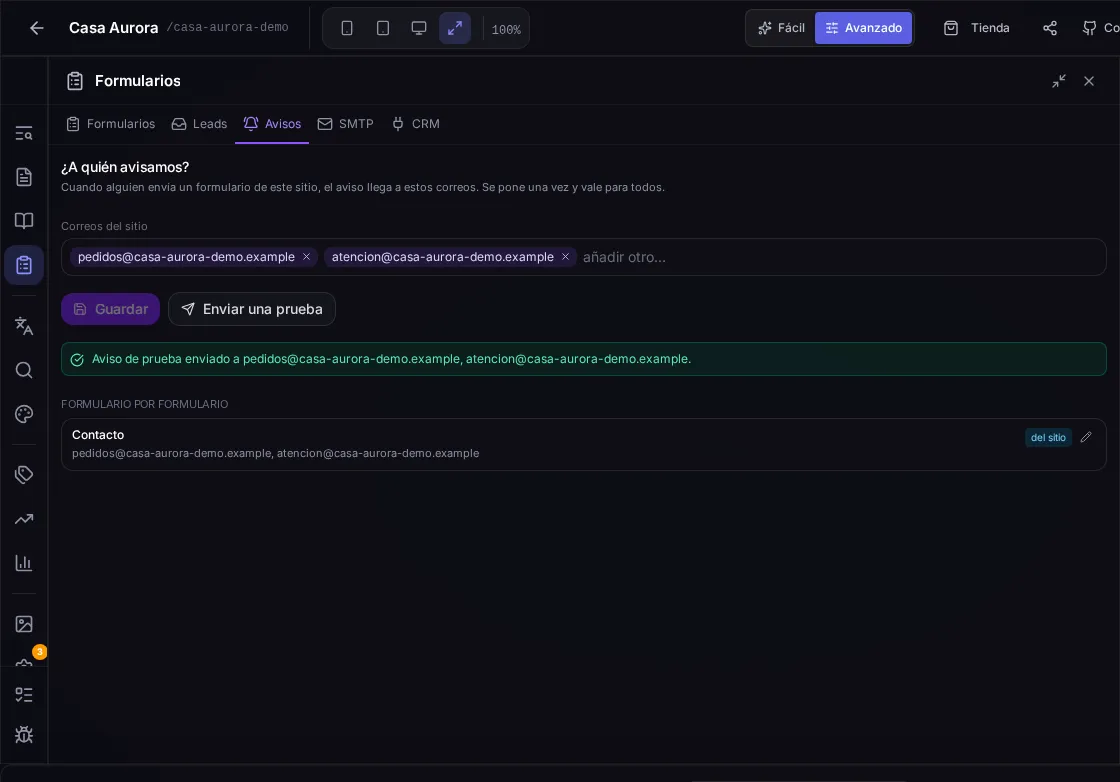Open the sidebar list-search icon
Viewport: 1120px width, 782px height.
click(x=24, y=133)
